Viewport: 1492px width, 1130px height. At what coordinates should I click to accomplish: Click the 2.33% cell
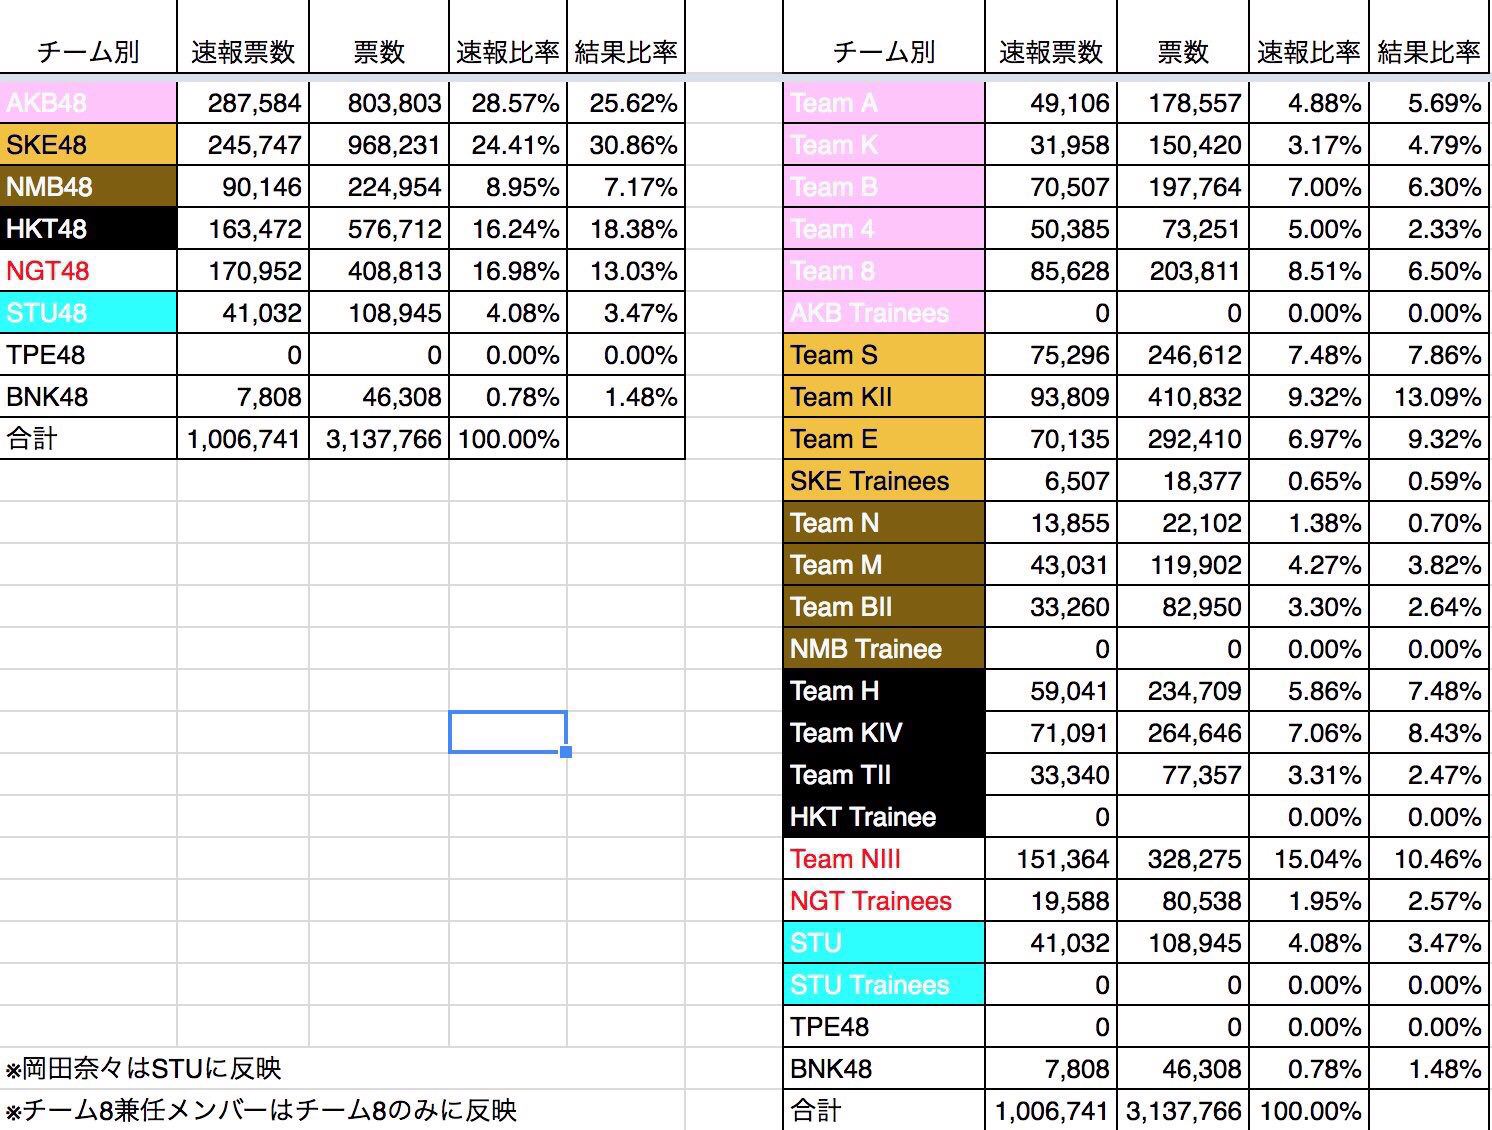click(x=1429, y=229)
